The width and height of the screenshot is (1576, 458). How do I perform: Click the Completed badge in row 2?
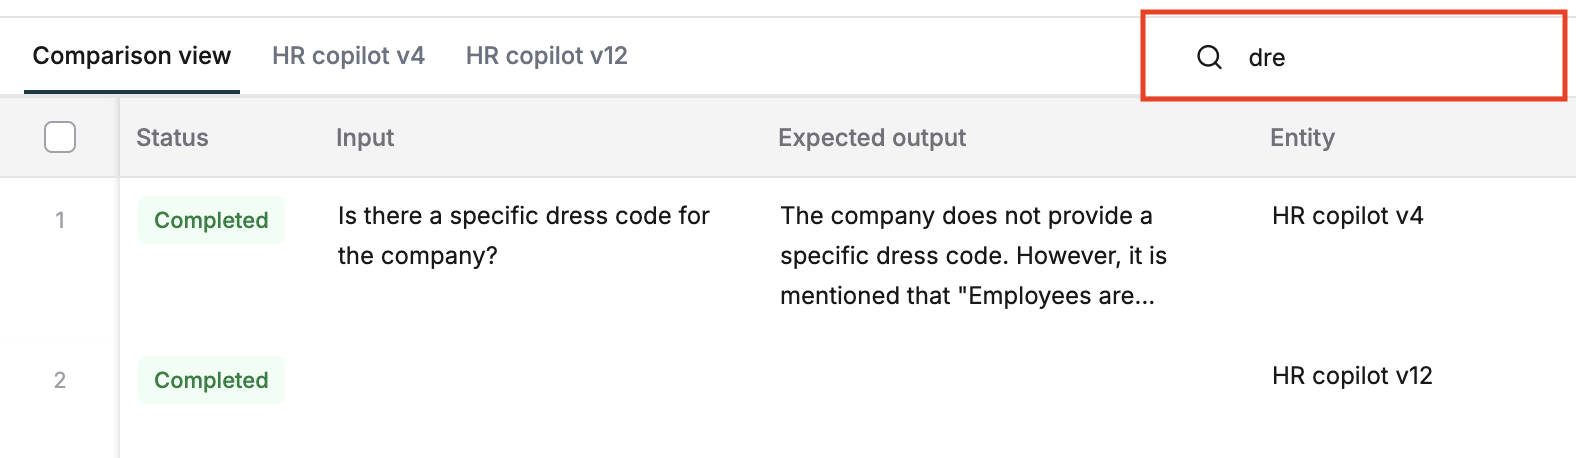pyautogui.click(x=211, y=380)
